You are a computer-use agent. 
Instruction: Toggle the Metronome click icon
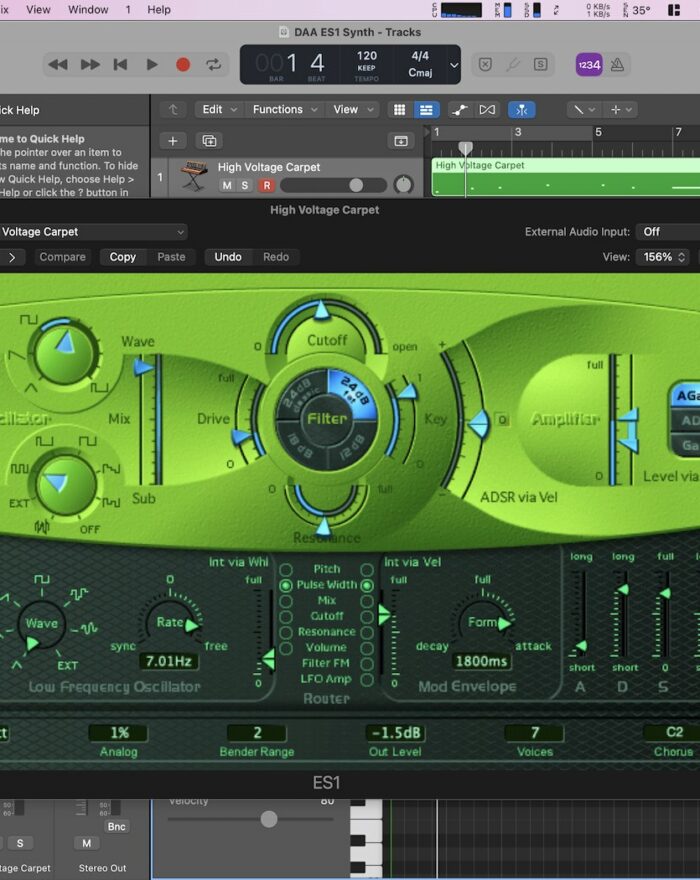coord(617,65)
